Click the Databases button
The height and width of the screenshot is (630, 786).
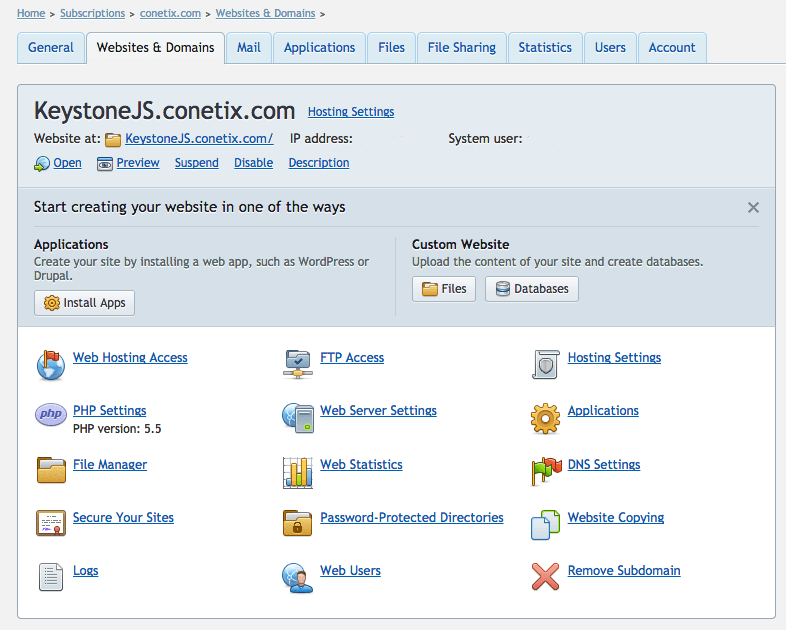[531, 289]
